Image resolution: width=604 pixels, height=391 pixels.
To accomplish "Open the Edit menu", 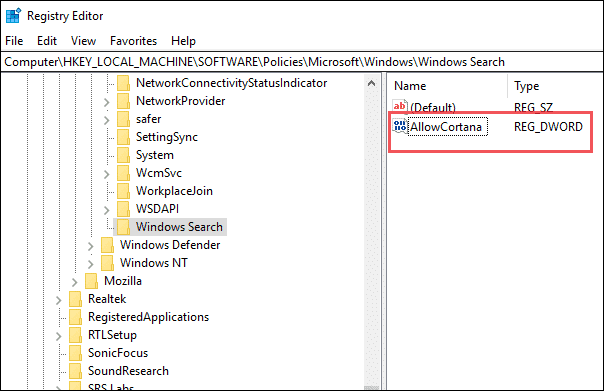I will click(x=47, y=41).
